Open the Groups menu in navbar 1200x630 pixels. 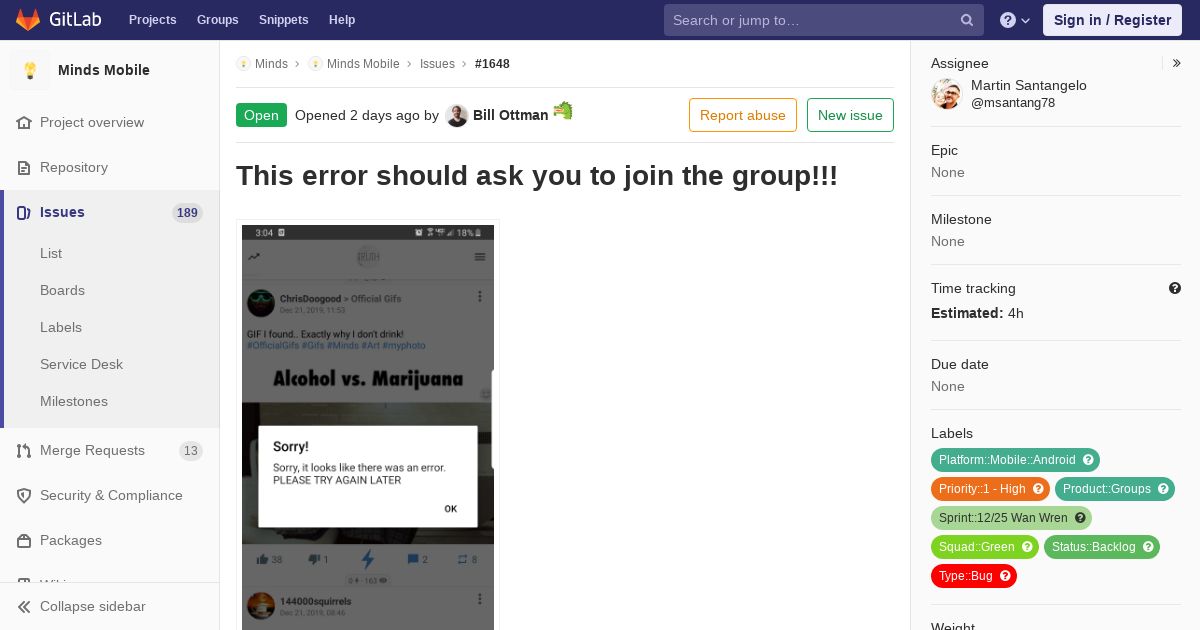coord(217,20)
